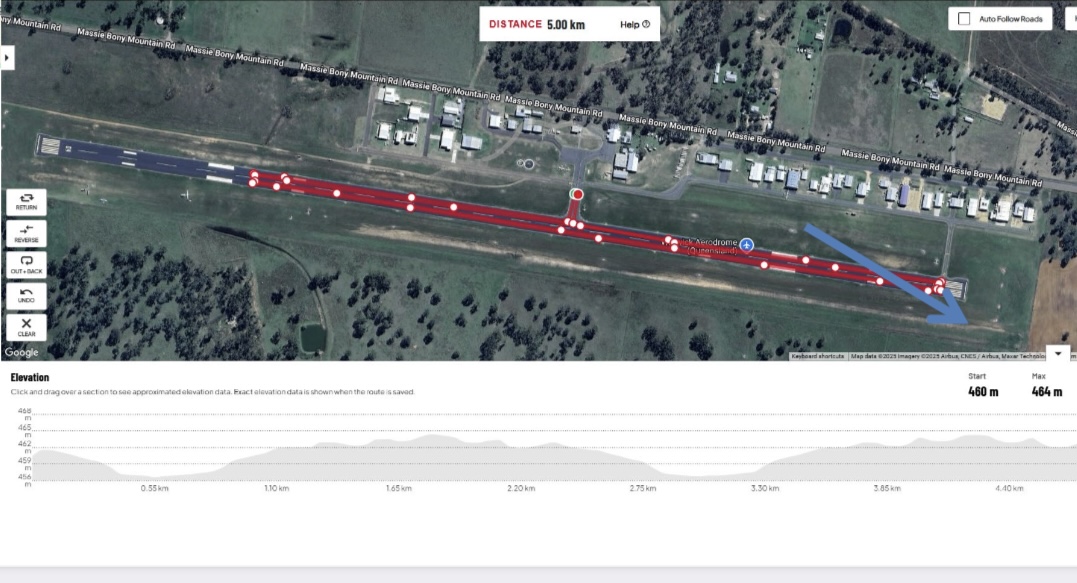
Task: Click the Start 460 m value
Action: click(x=983, y=391)
